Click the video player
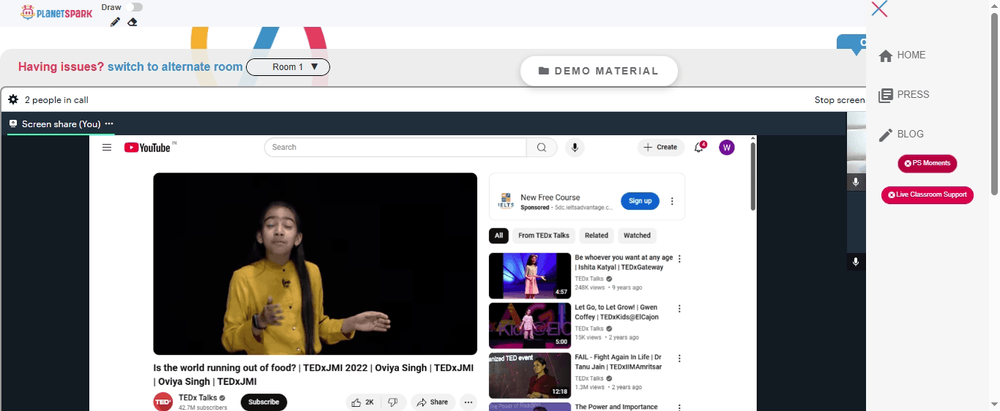Screen dimensions: 1000x411 [x=315, y=264]
